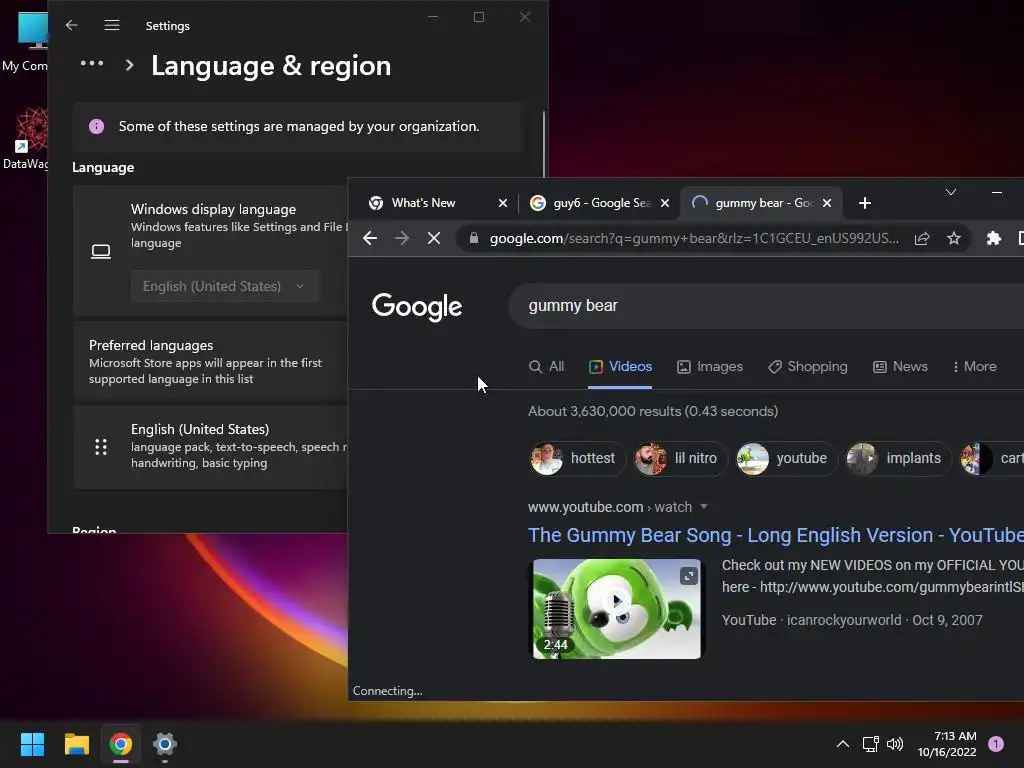
Task: Filter results by lil nitro chip
Action: tap(678, 458)
